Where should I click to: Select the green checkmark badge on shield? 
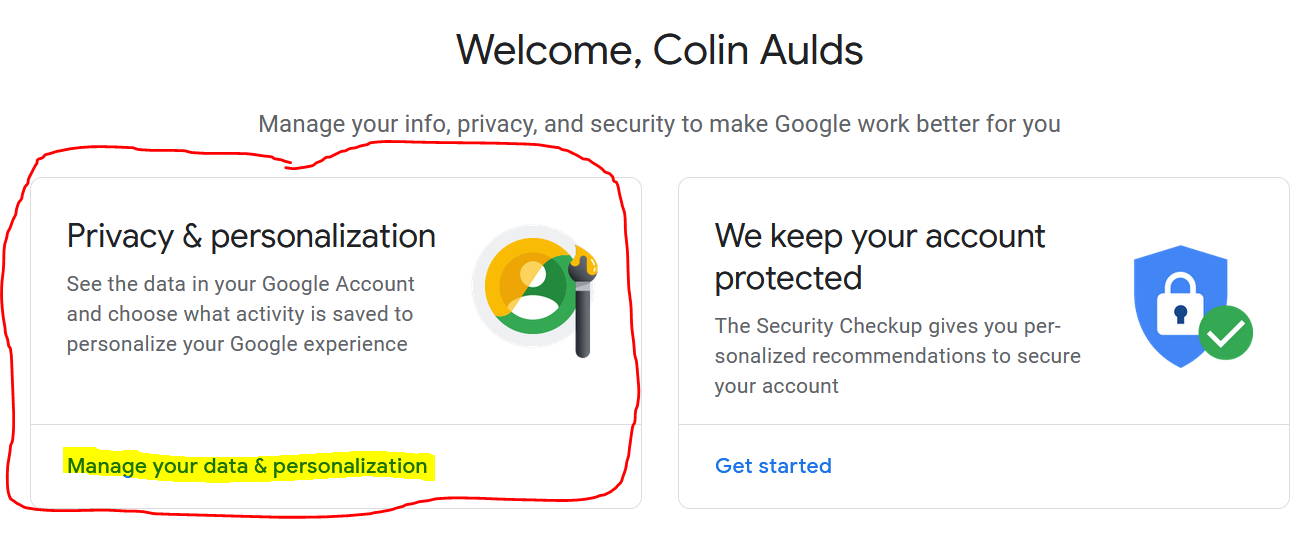(1225, 333)
